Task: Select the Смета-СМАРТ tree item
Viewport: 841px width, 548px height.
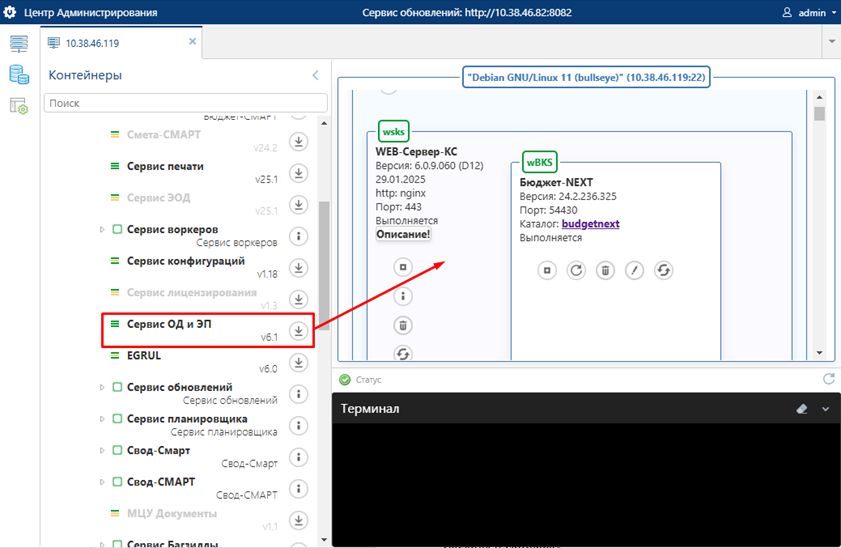Action: click(x=164, y=135)
